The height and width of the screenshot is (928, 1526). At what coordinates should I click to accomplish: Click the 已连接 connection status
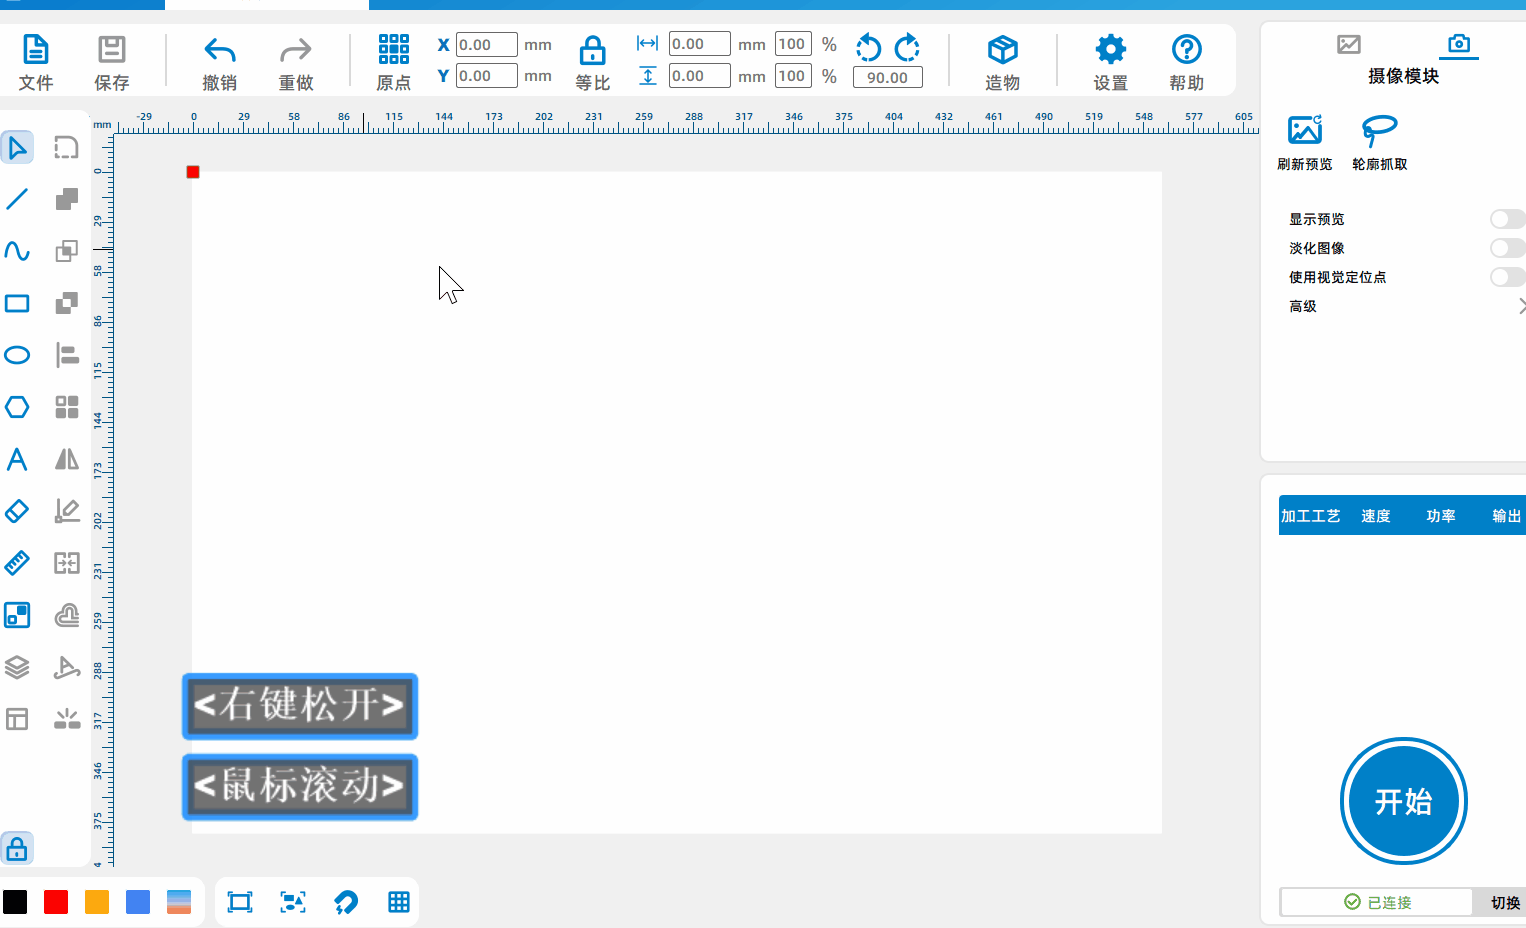point(1377,902)
